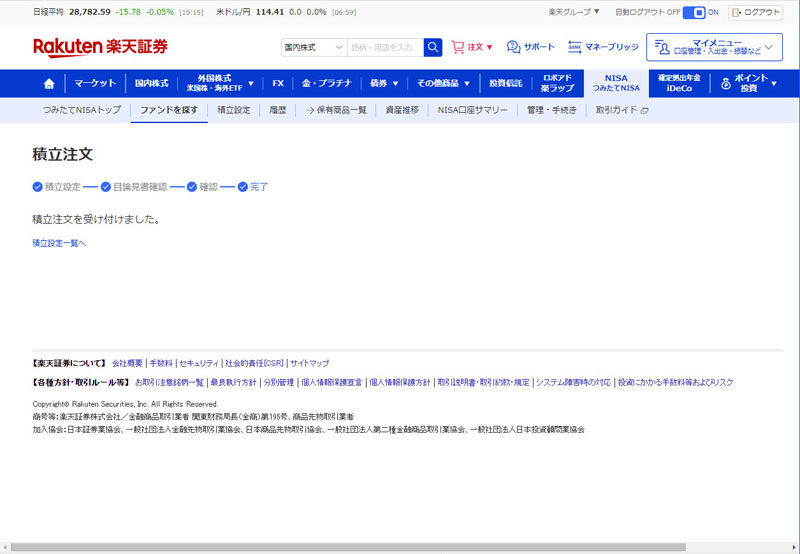Select 投資信託 in main navigation
The height and width of the screenshot is (554, 800).
click(506, 83)
